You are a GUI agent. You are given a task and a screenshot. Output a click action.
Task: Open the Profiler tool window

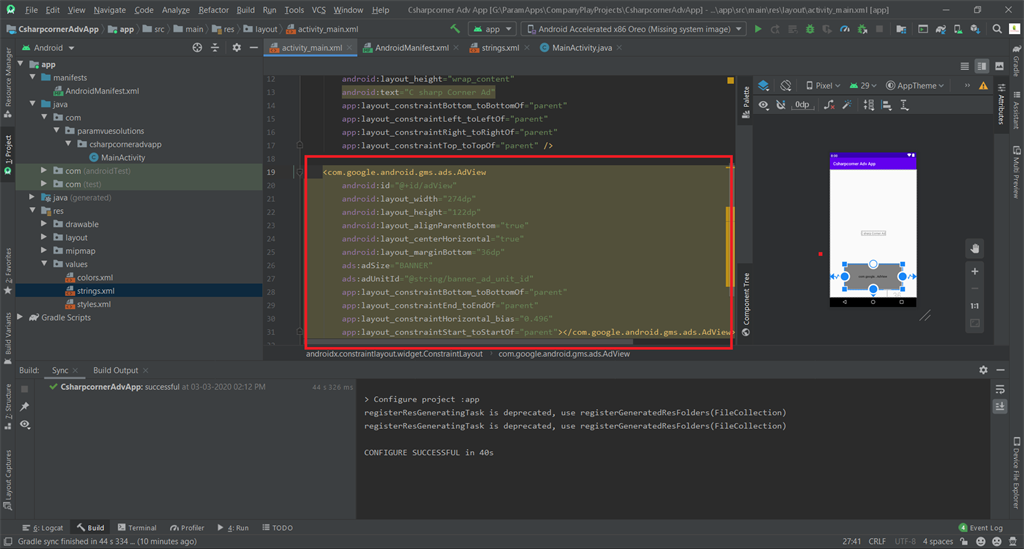tap(187, 527)
